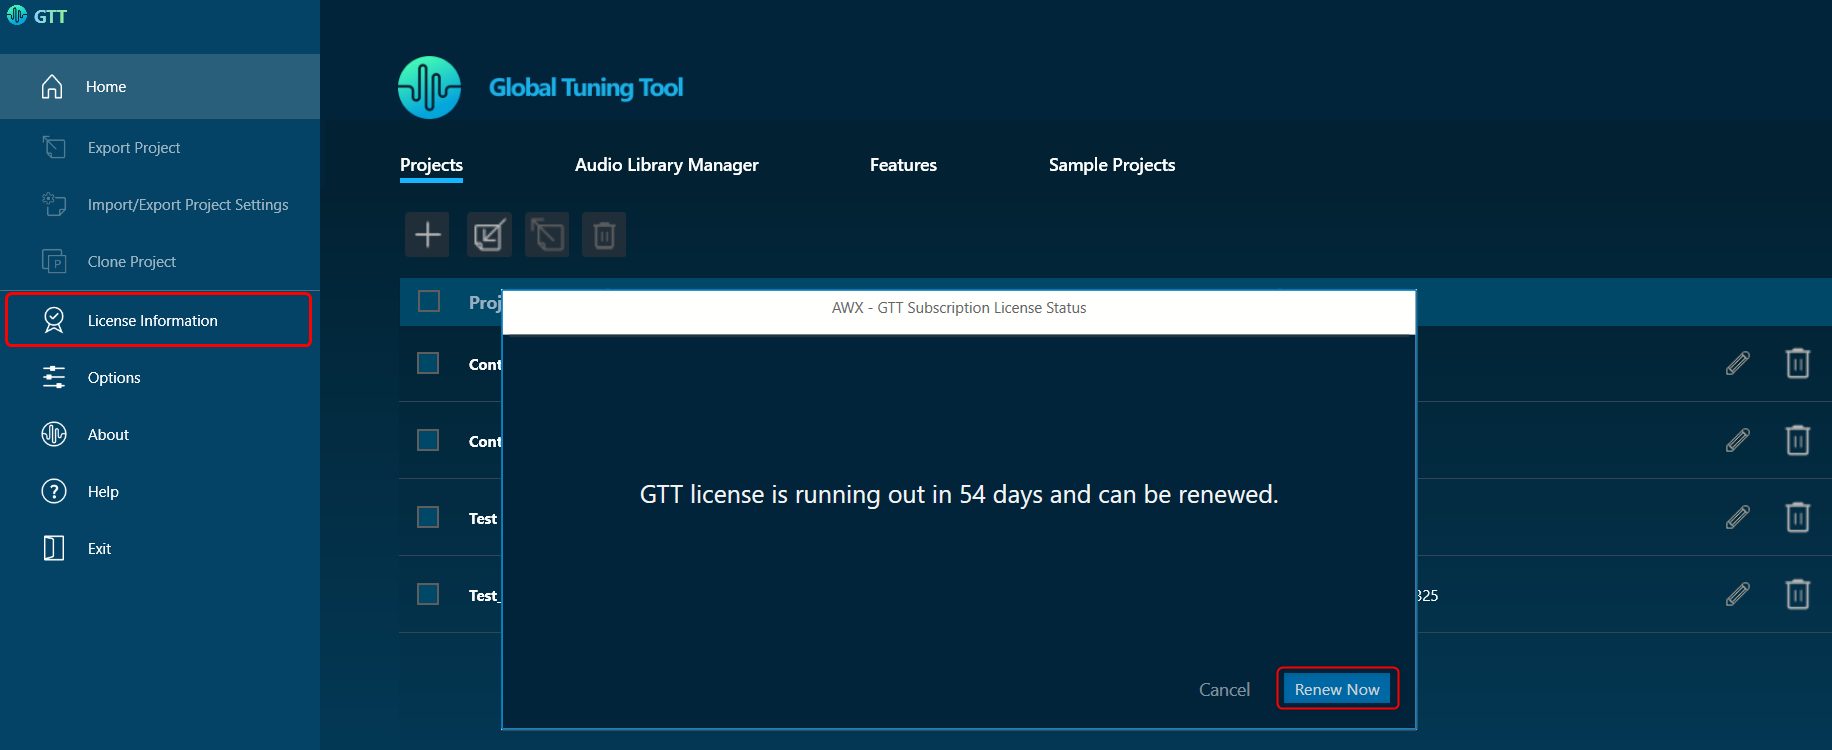Check the last project row checkbox

(428, 594)
